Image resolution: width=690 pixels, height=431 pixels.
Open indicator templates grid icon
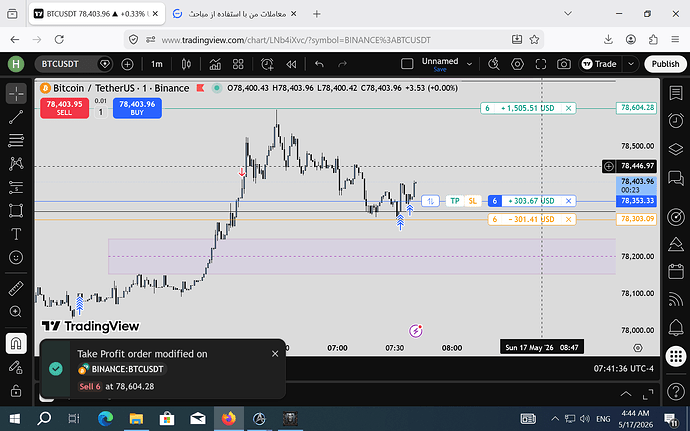click(x=238, y=64)
